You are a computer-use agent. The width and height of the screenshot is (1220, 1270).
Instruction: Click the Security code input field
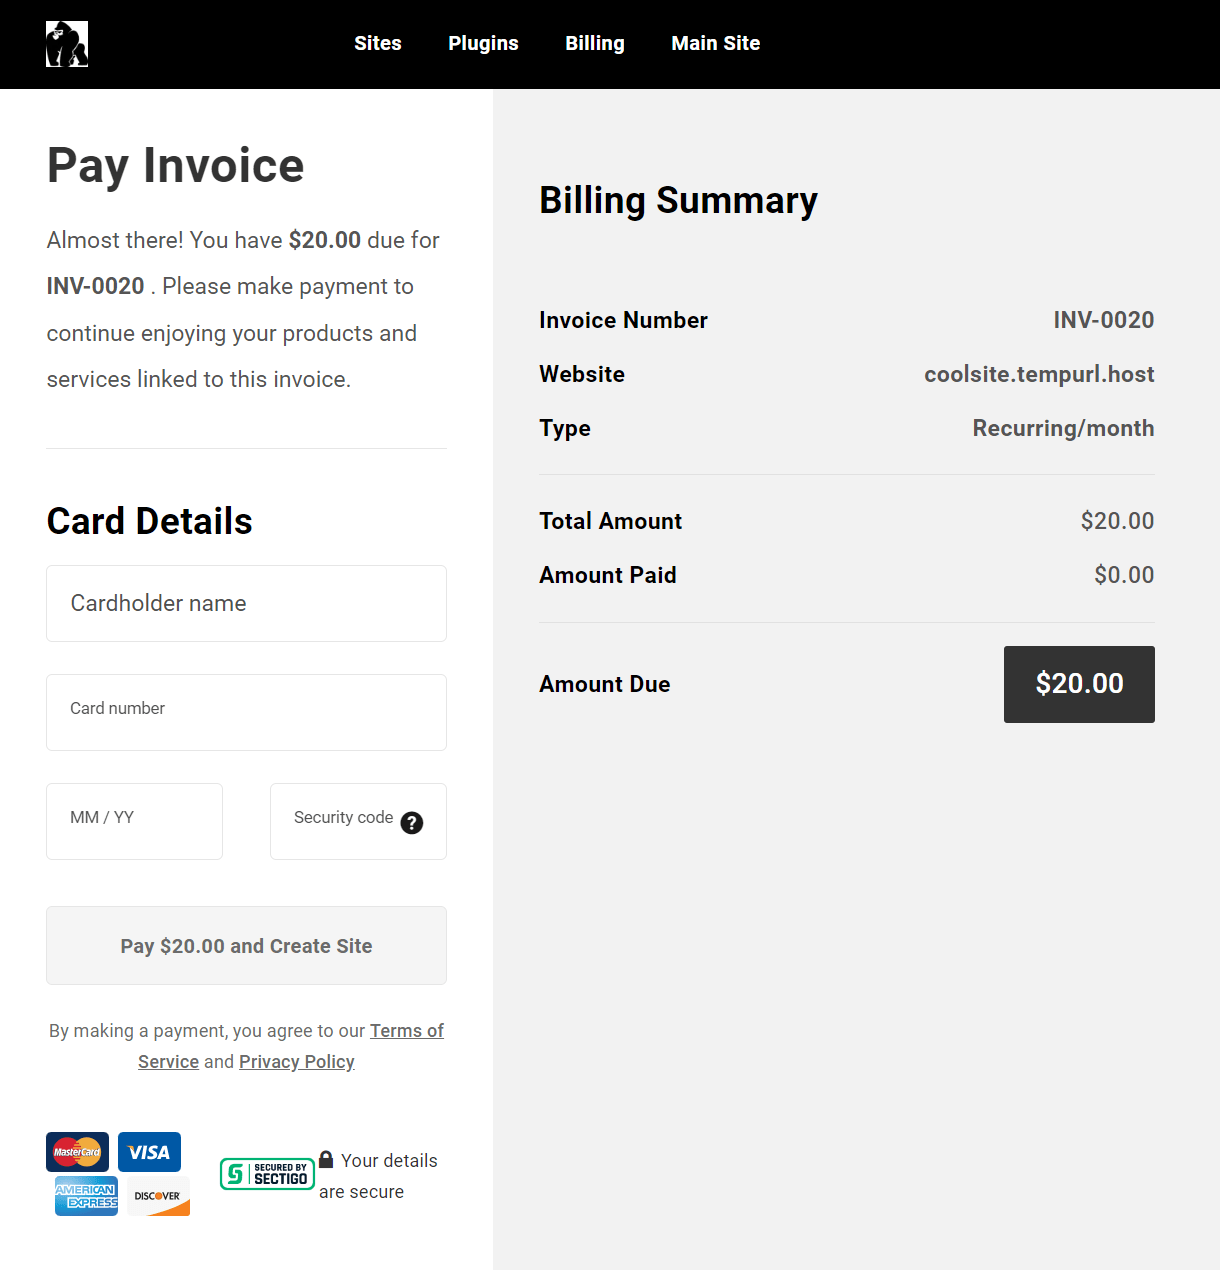tap(358, 821)
